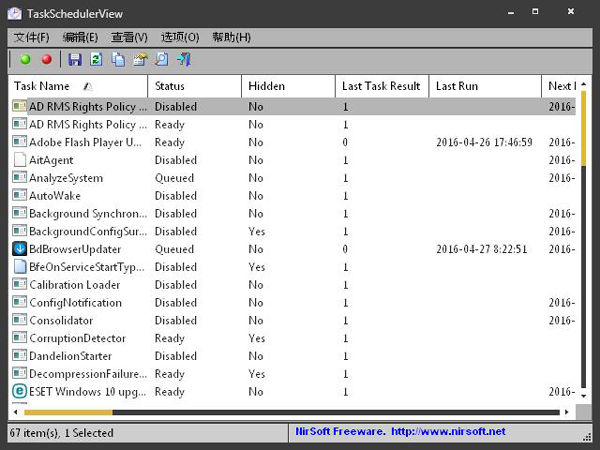Sort by the Last Task Result column header
Image resolution: width=600 pixels, height=450 pixels.
pyautogui.click(x=382, y=86)
